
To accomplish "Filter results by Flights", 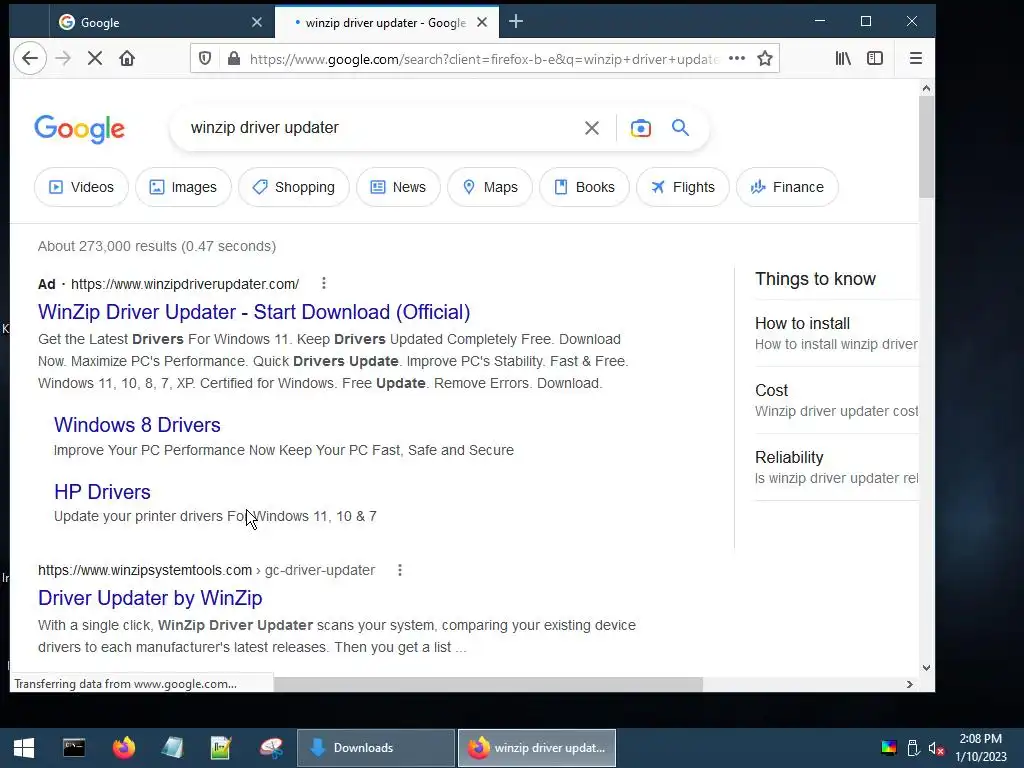I will [x=683, y=187].
